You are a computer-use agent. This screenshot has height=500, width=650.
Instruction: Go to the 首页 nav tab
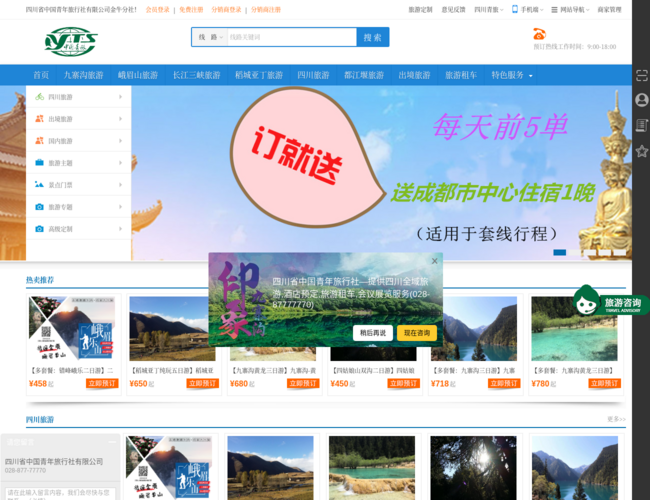[x=41, y=75]
